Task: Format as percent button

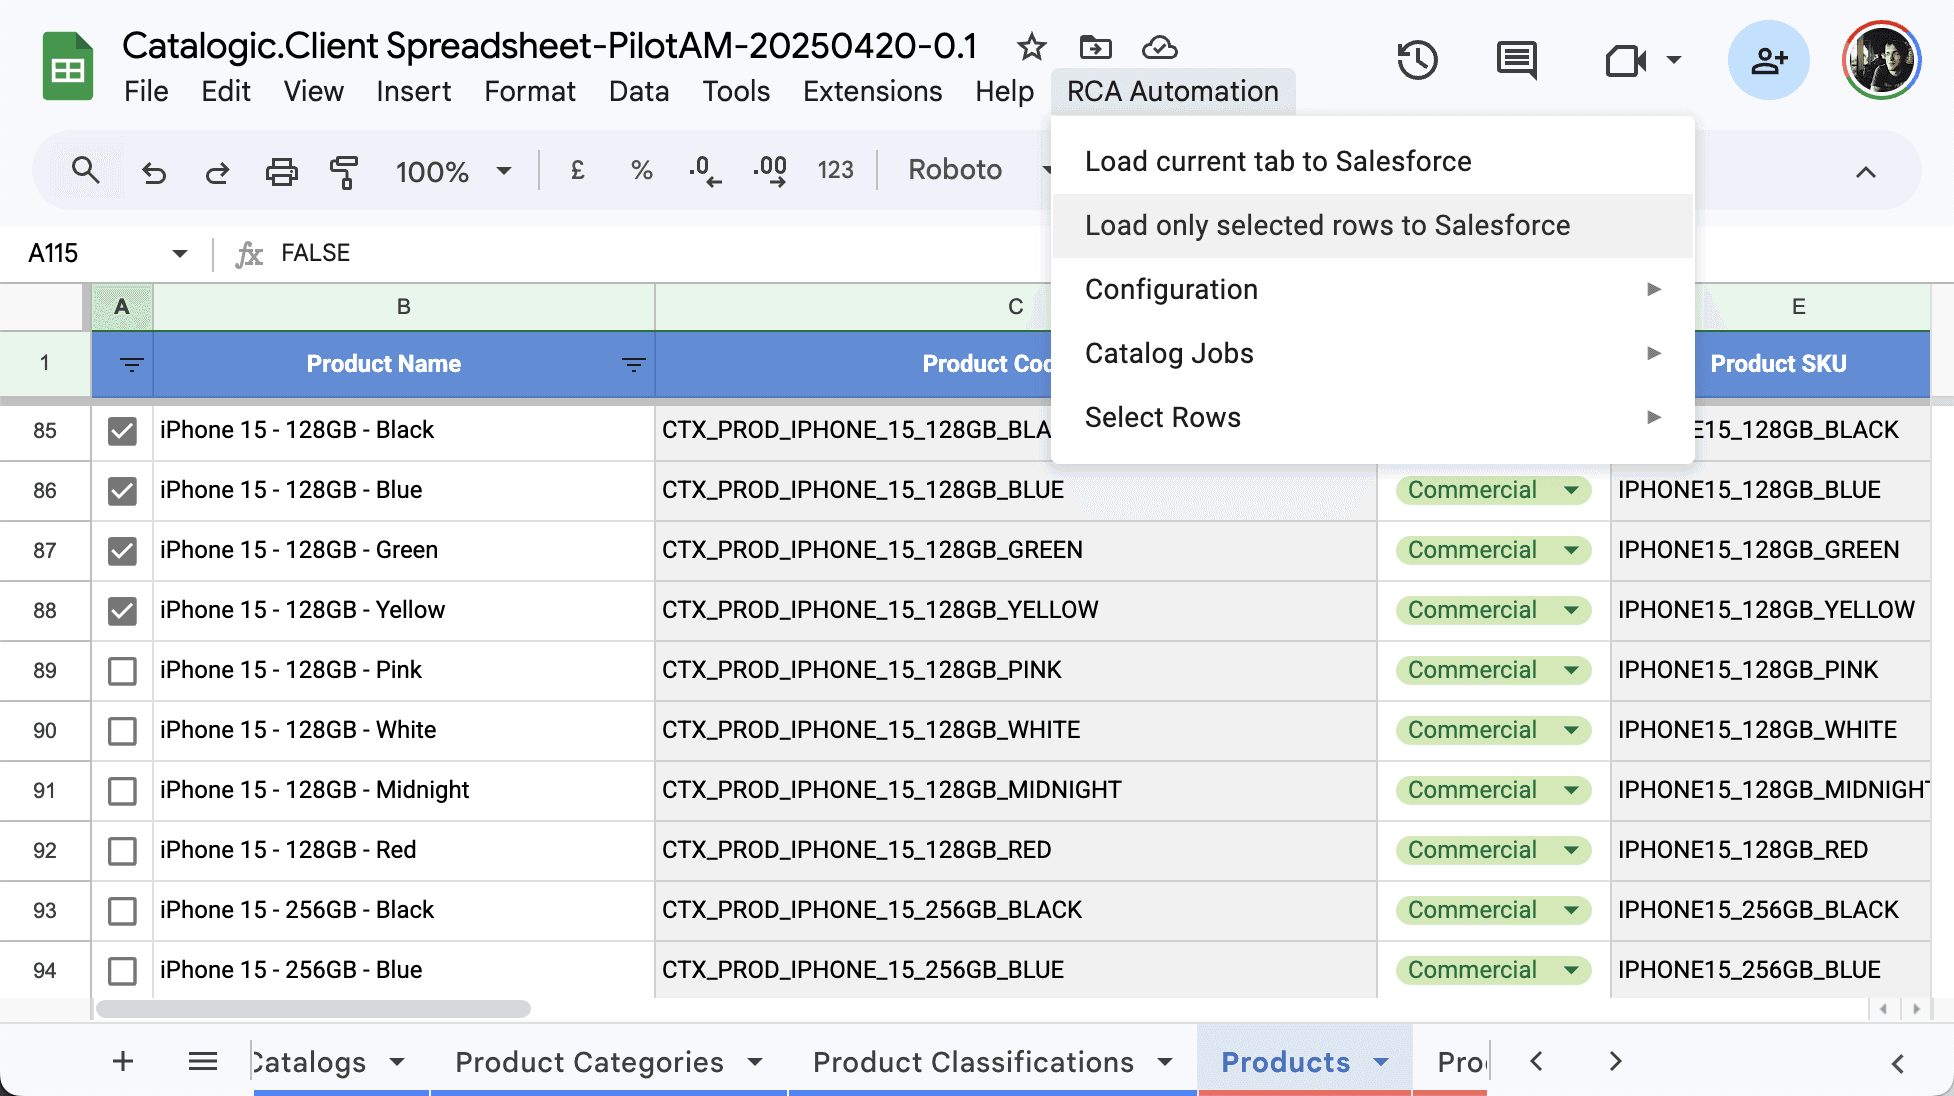Action: [641, 171]
